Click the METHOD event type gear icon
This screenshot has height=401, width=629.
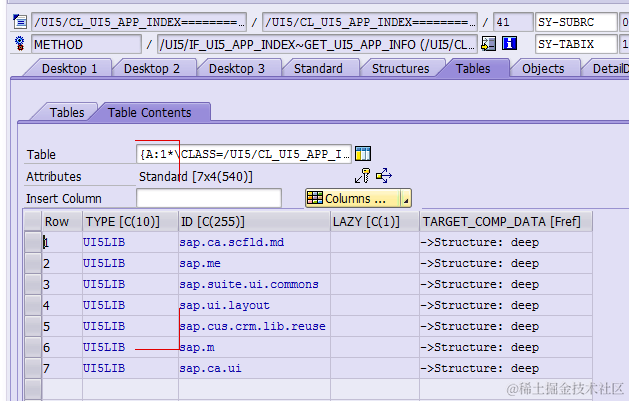(19, 44)
